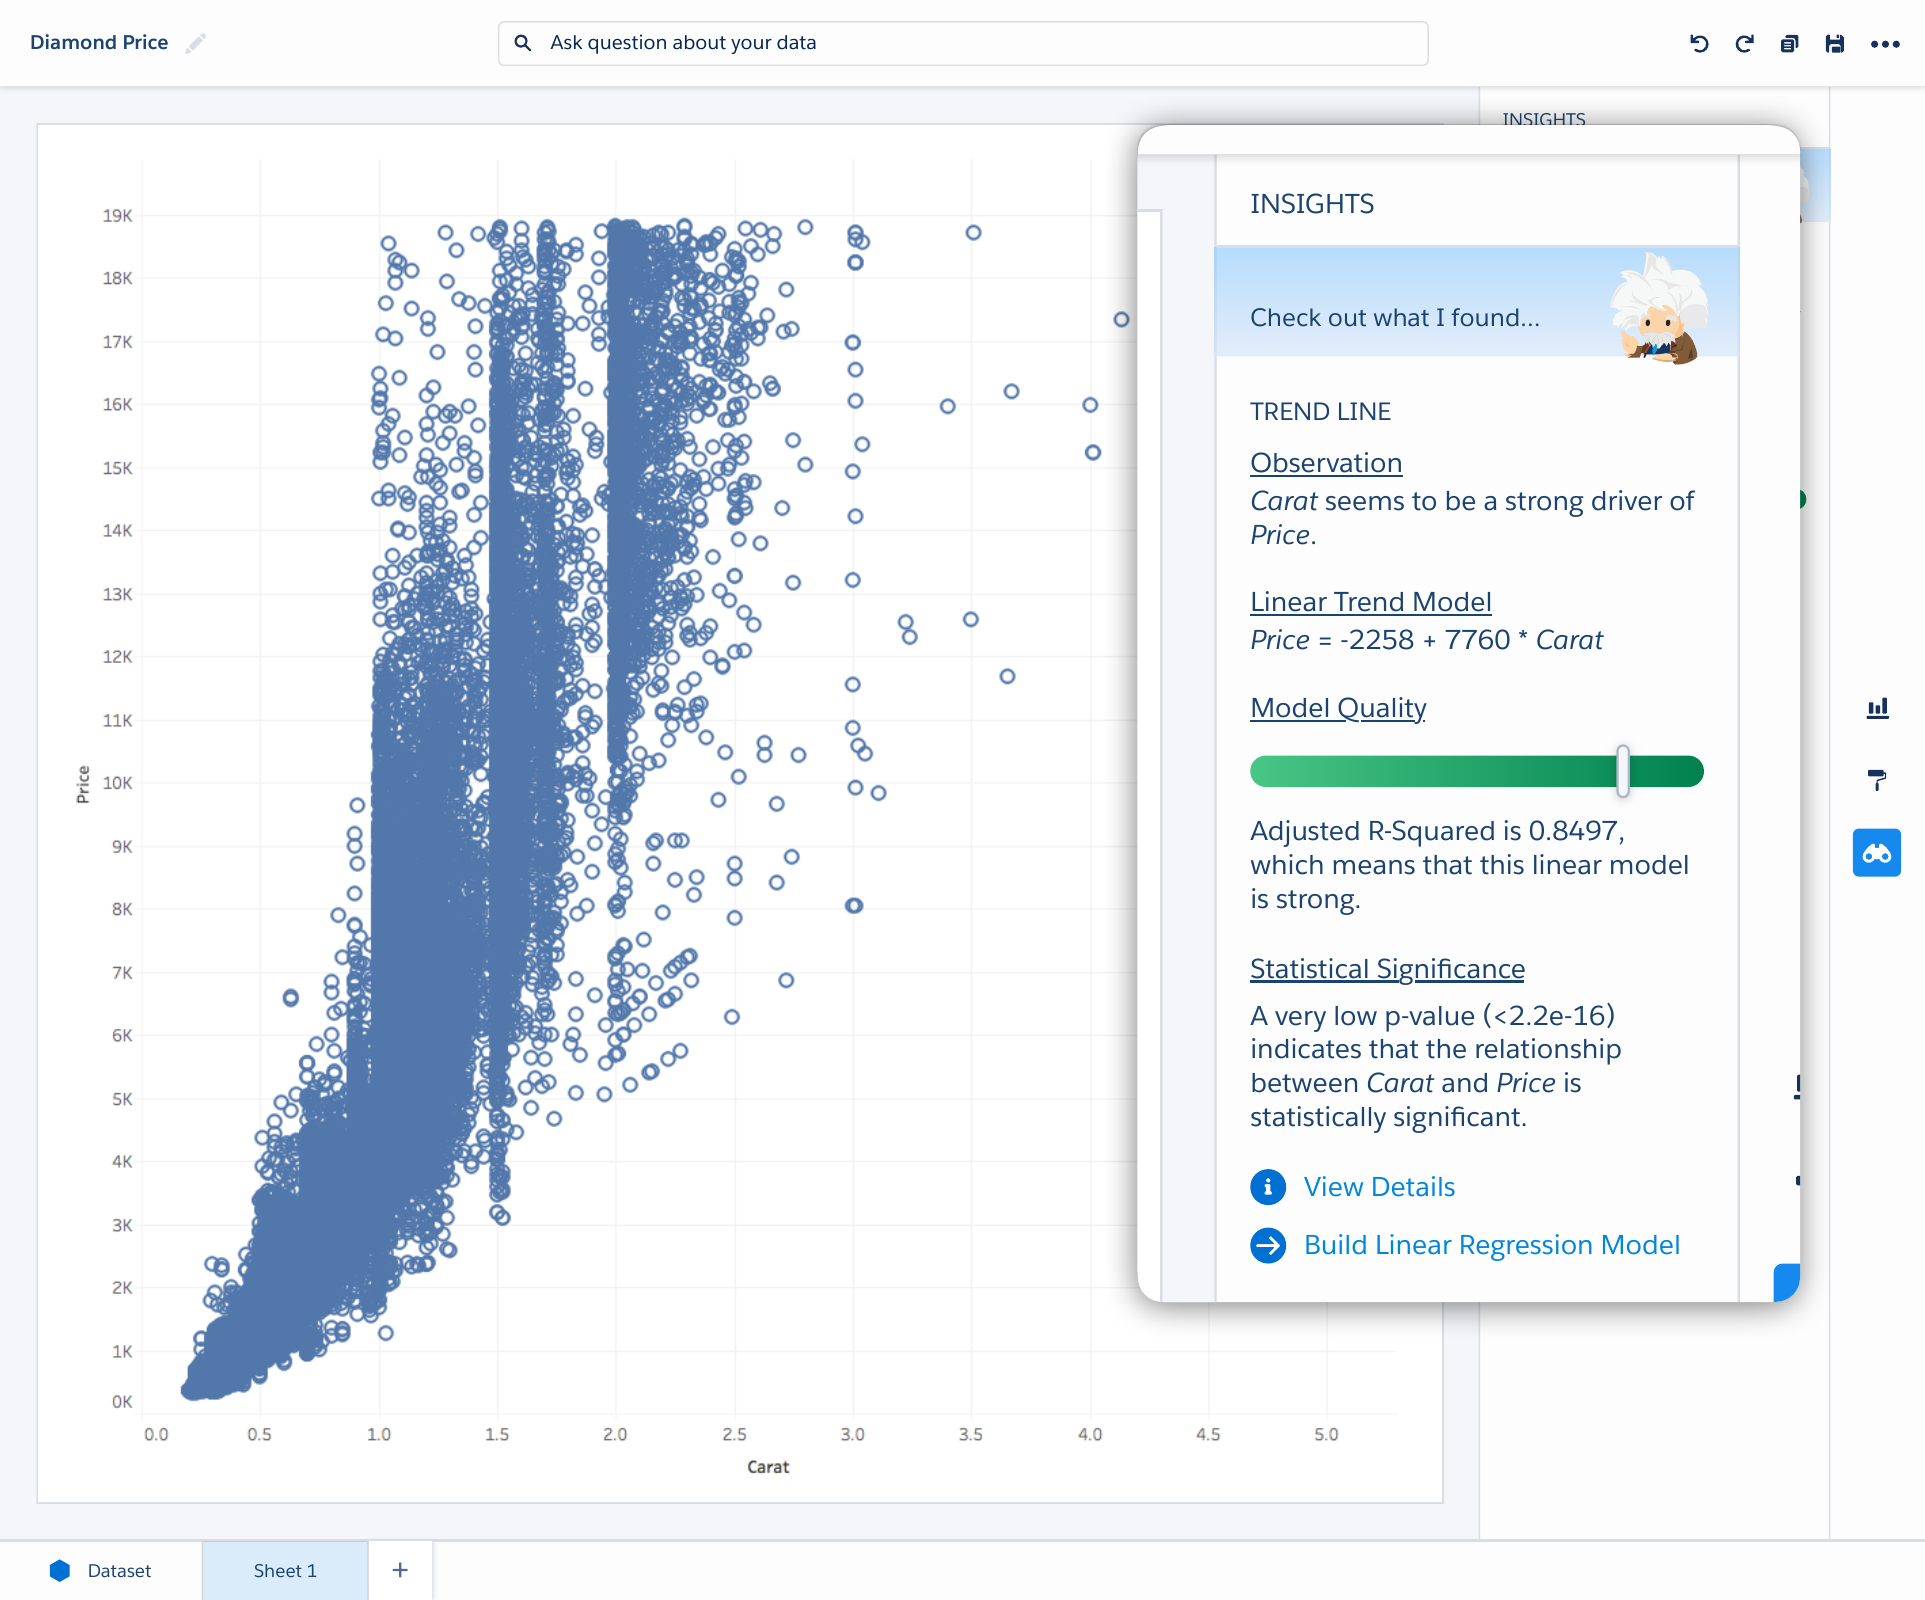Click the 10K y-axis label
This screenshot has height=1600, width=1925.
pyautogui.click(x=117, y=783)
